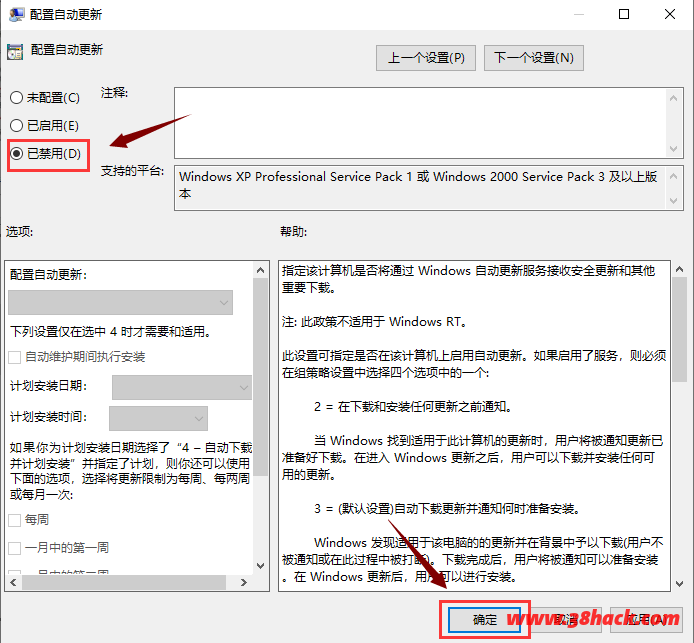Select the 已禁用(D) radio option
Viewport: 694px width, 643px height.
16,153
